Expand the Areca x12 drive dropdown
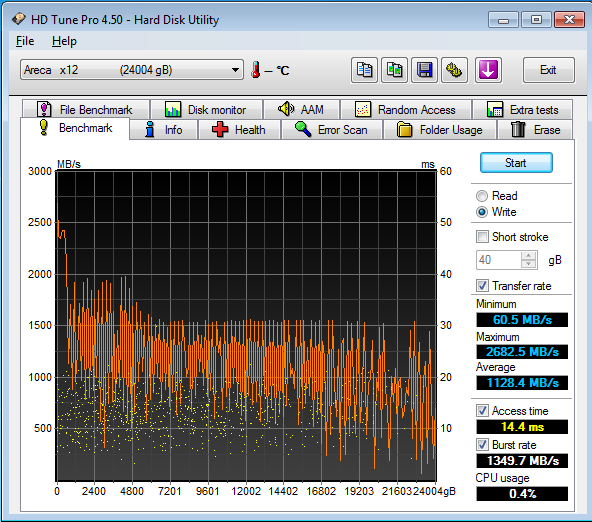The height and width of the screenshot is (522, 592). [132, 70]
